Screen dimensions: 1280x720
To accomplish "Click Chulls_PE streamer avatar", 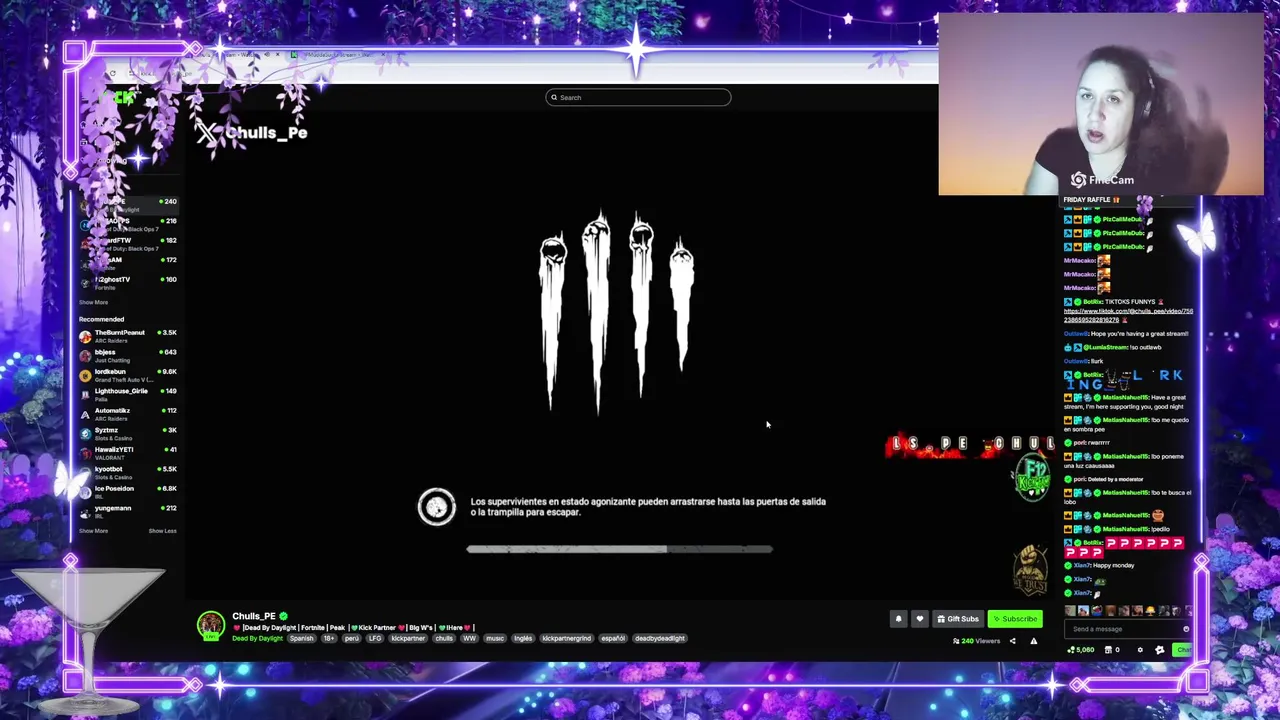I will coord(210,625).
